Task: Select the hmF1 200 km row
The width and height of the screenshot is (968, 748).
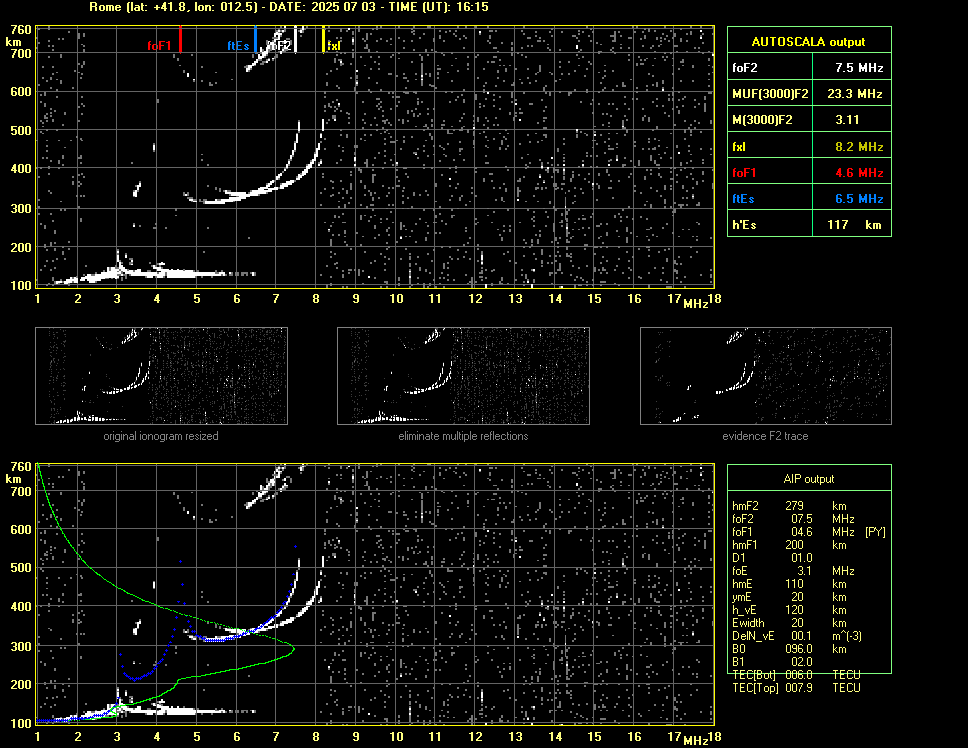Action: pos(788,544)
